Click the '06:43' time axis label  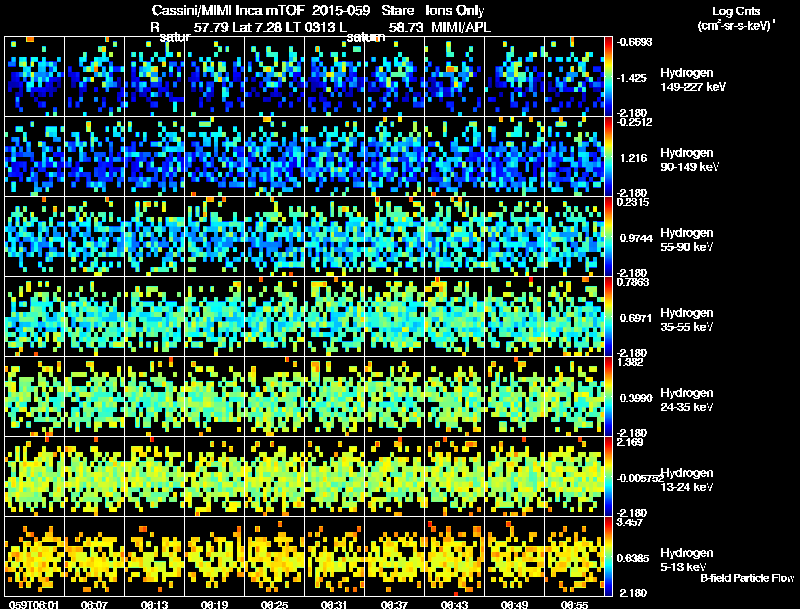tap(454, 605)
